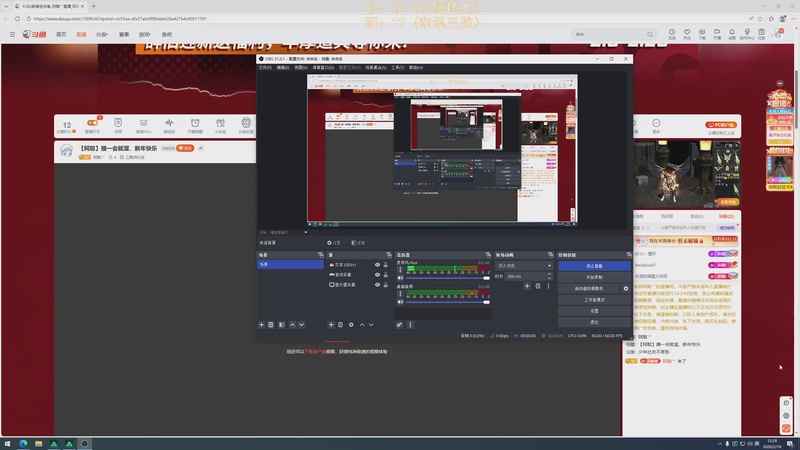Open the Tools menu in OBS
The width and height of the screenshot is (800, 450).
click(x=397, y=67)
